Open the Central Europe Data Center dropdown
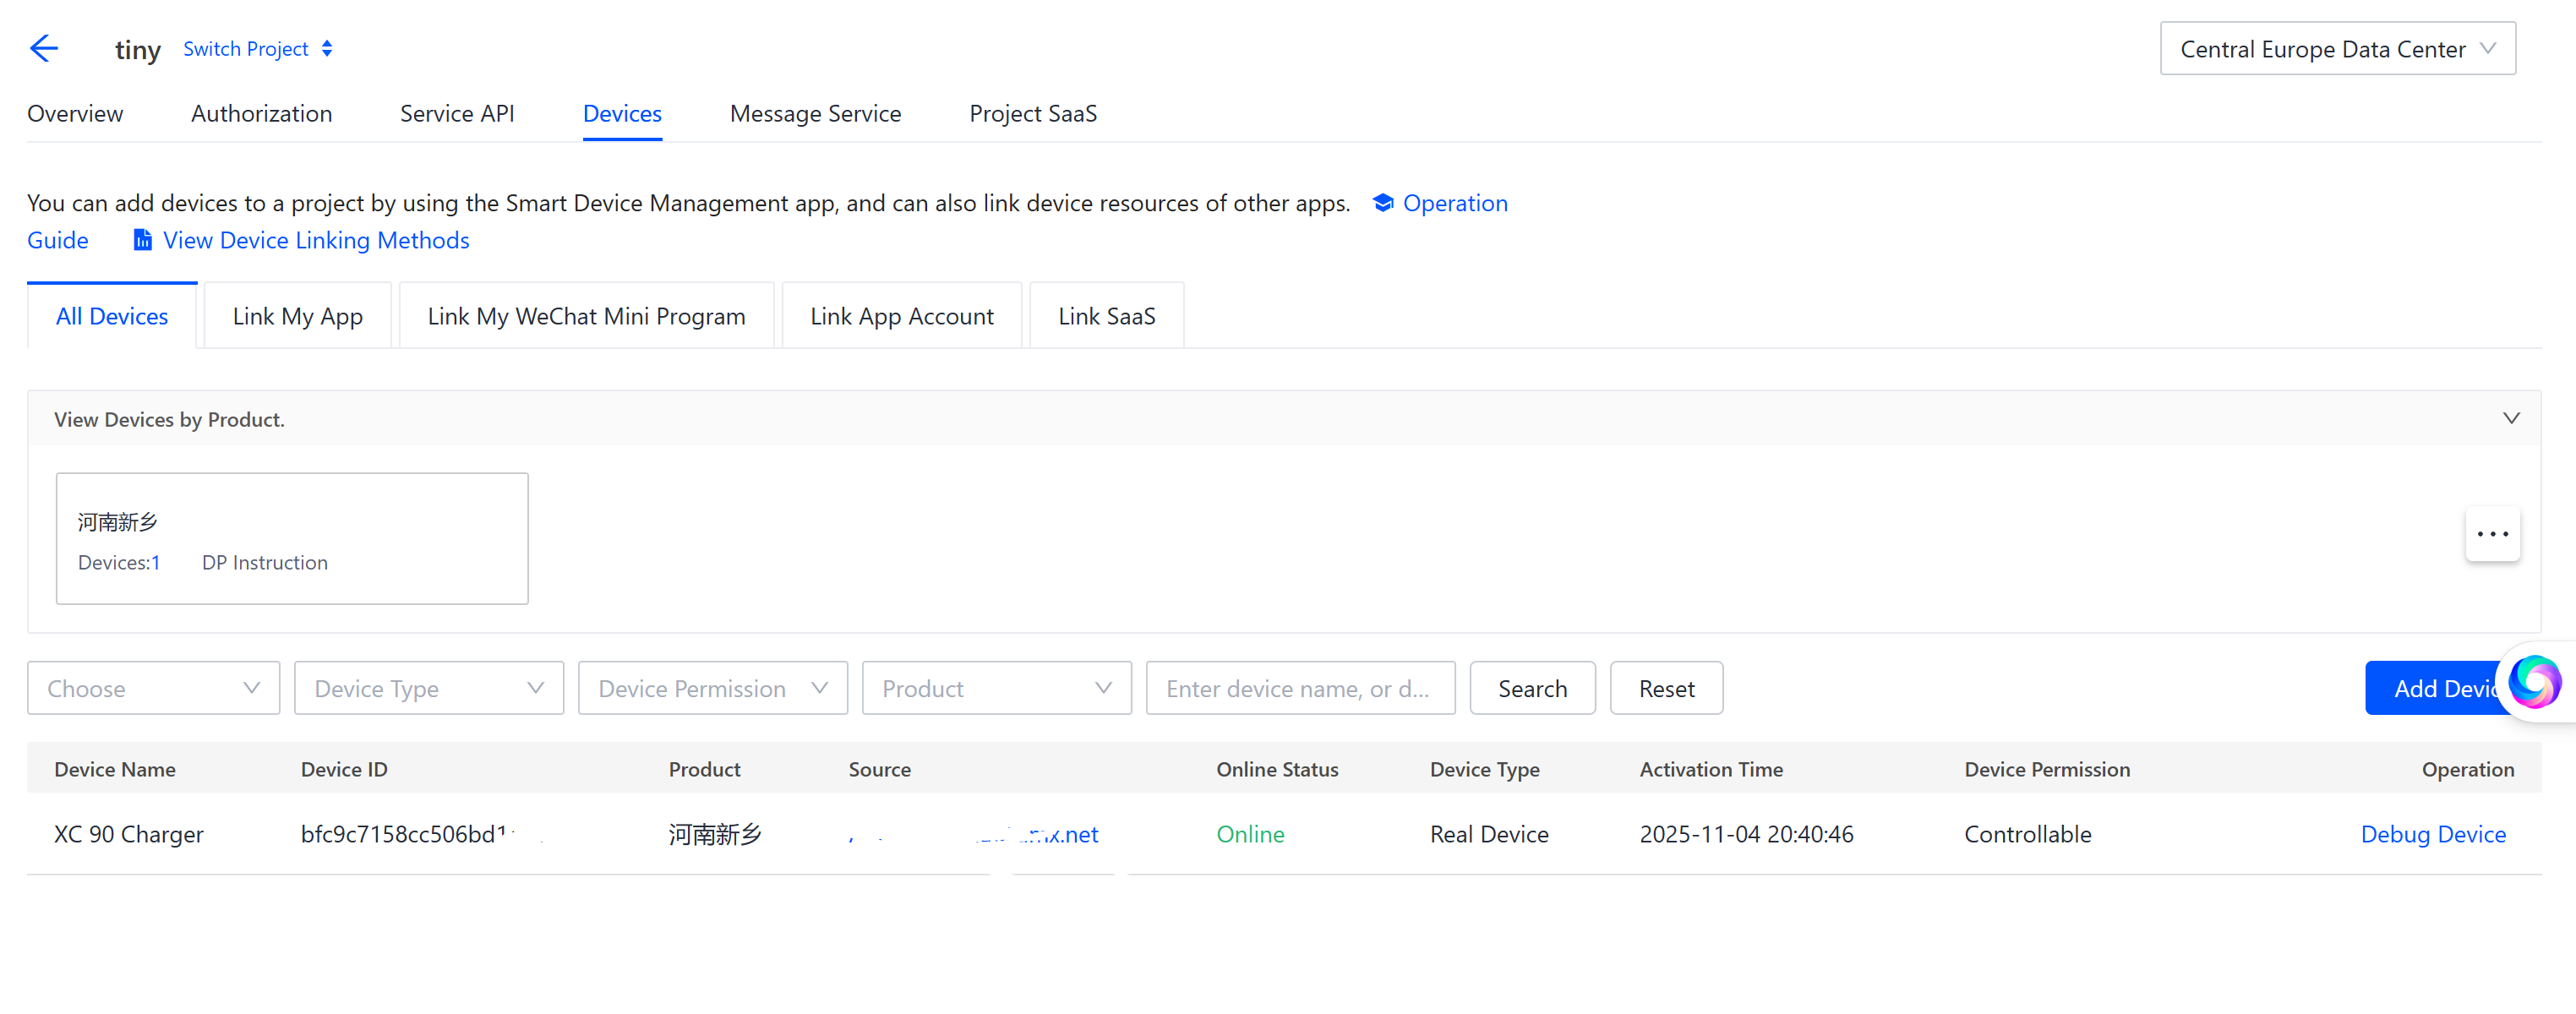Image resolution: width=2576 pixels, height=1014 pixels. coord(2336,49)
